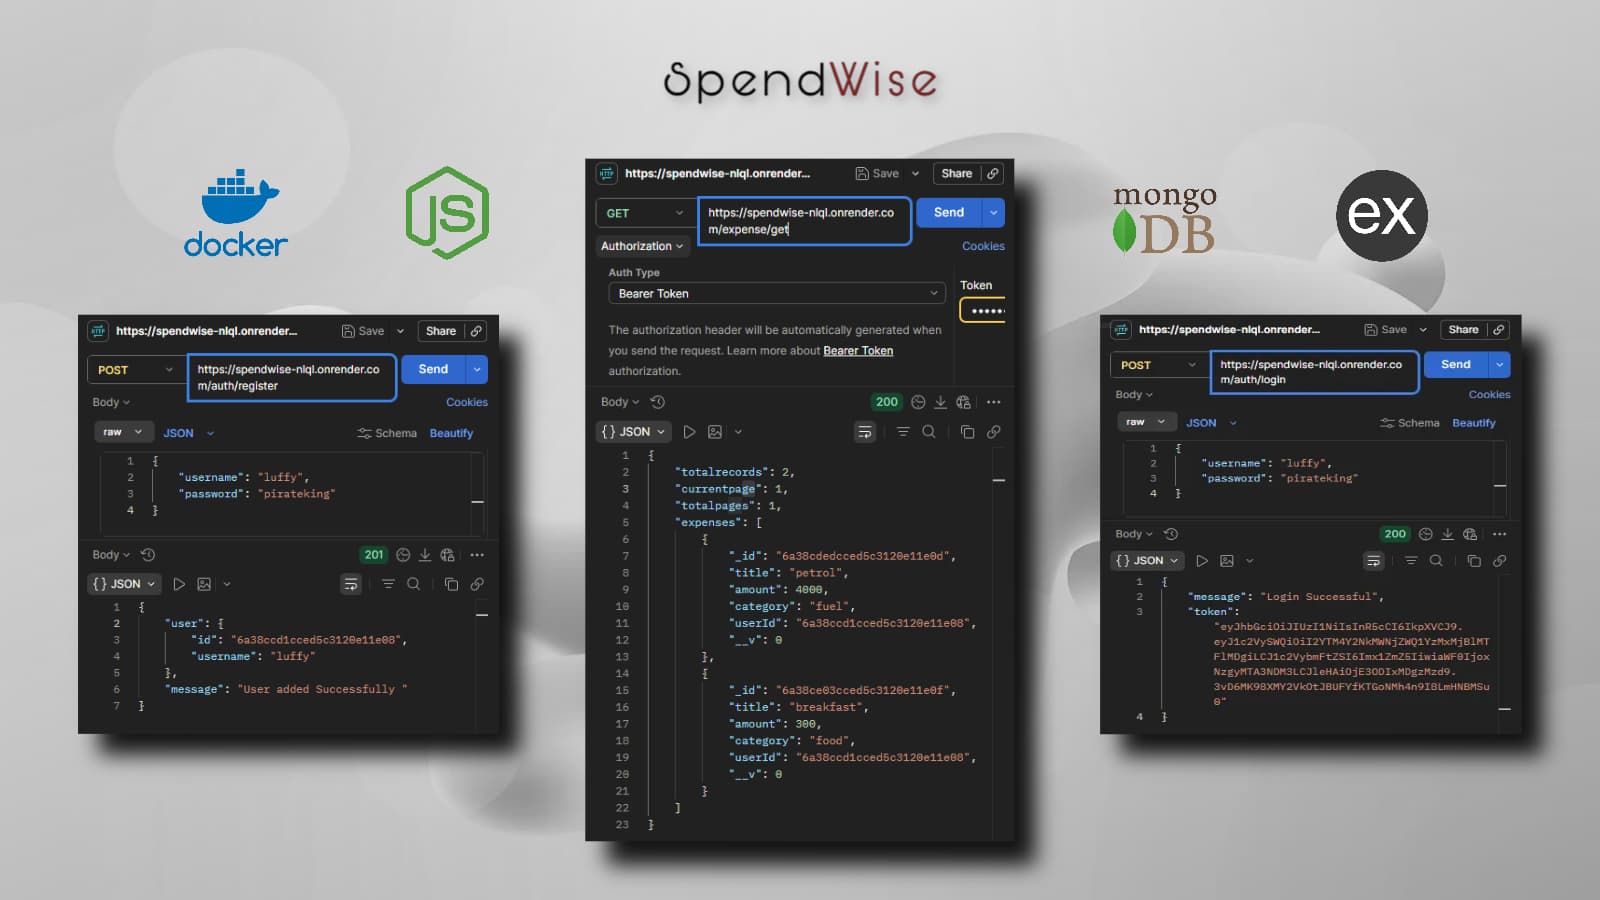1600x900 pixels.
Task: Copy the register response body
Action: click(x=451, y=584)
